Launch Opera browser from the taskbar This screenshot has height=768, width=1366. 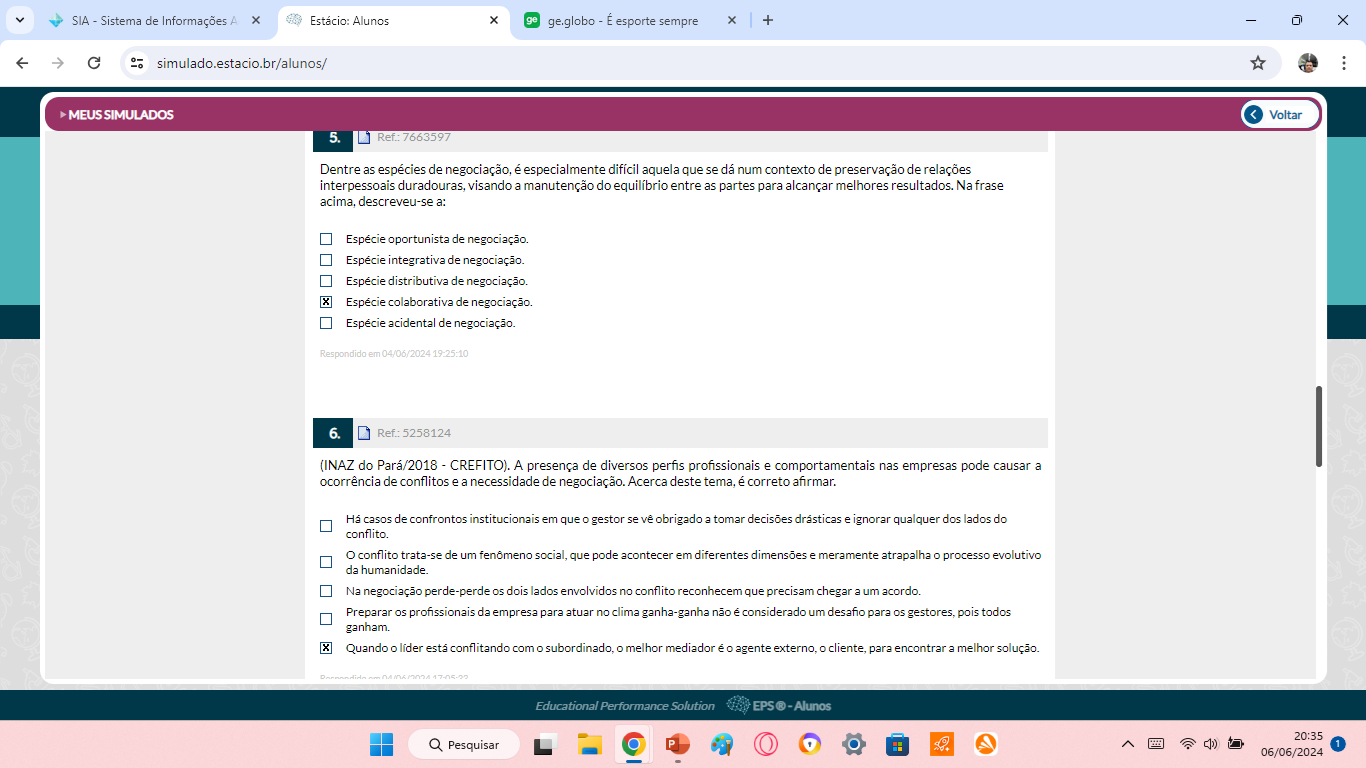(x=765, y=745)
